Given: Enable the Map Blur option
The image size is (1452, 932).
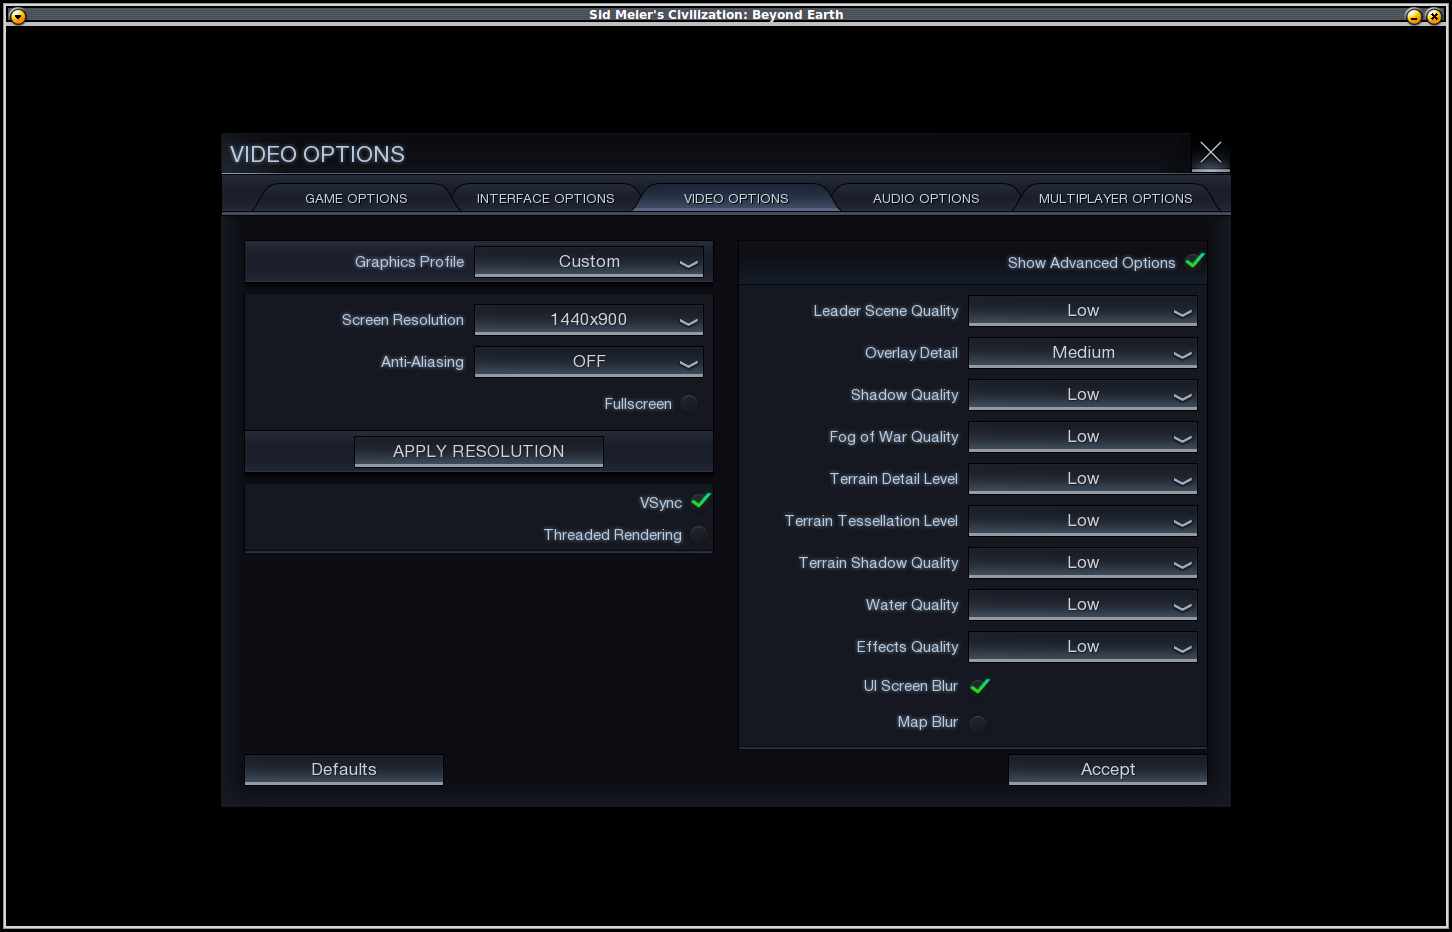Looking at the screenshot, I should point(978,723).
